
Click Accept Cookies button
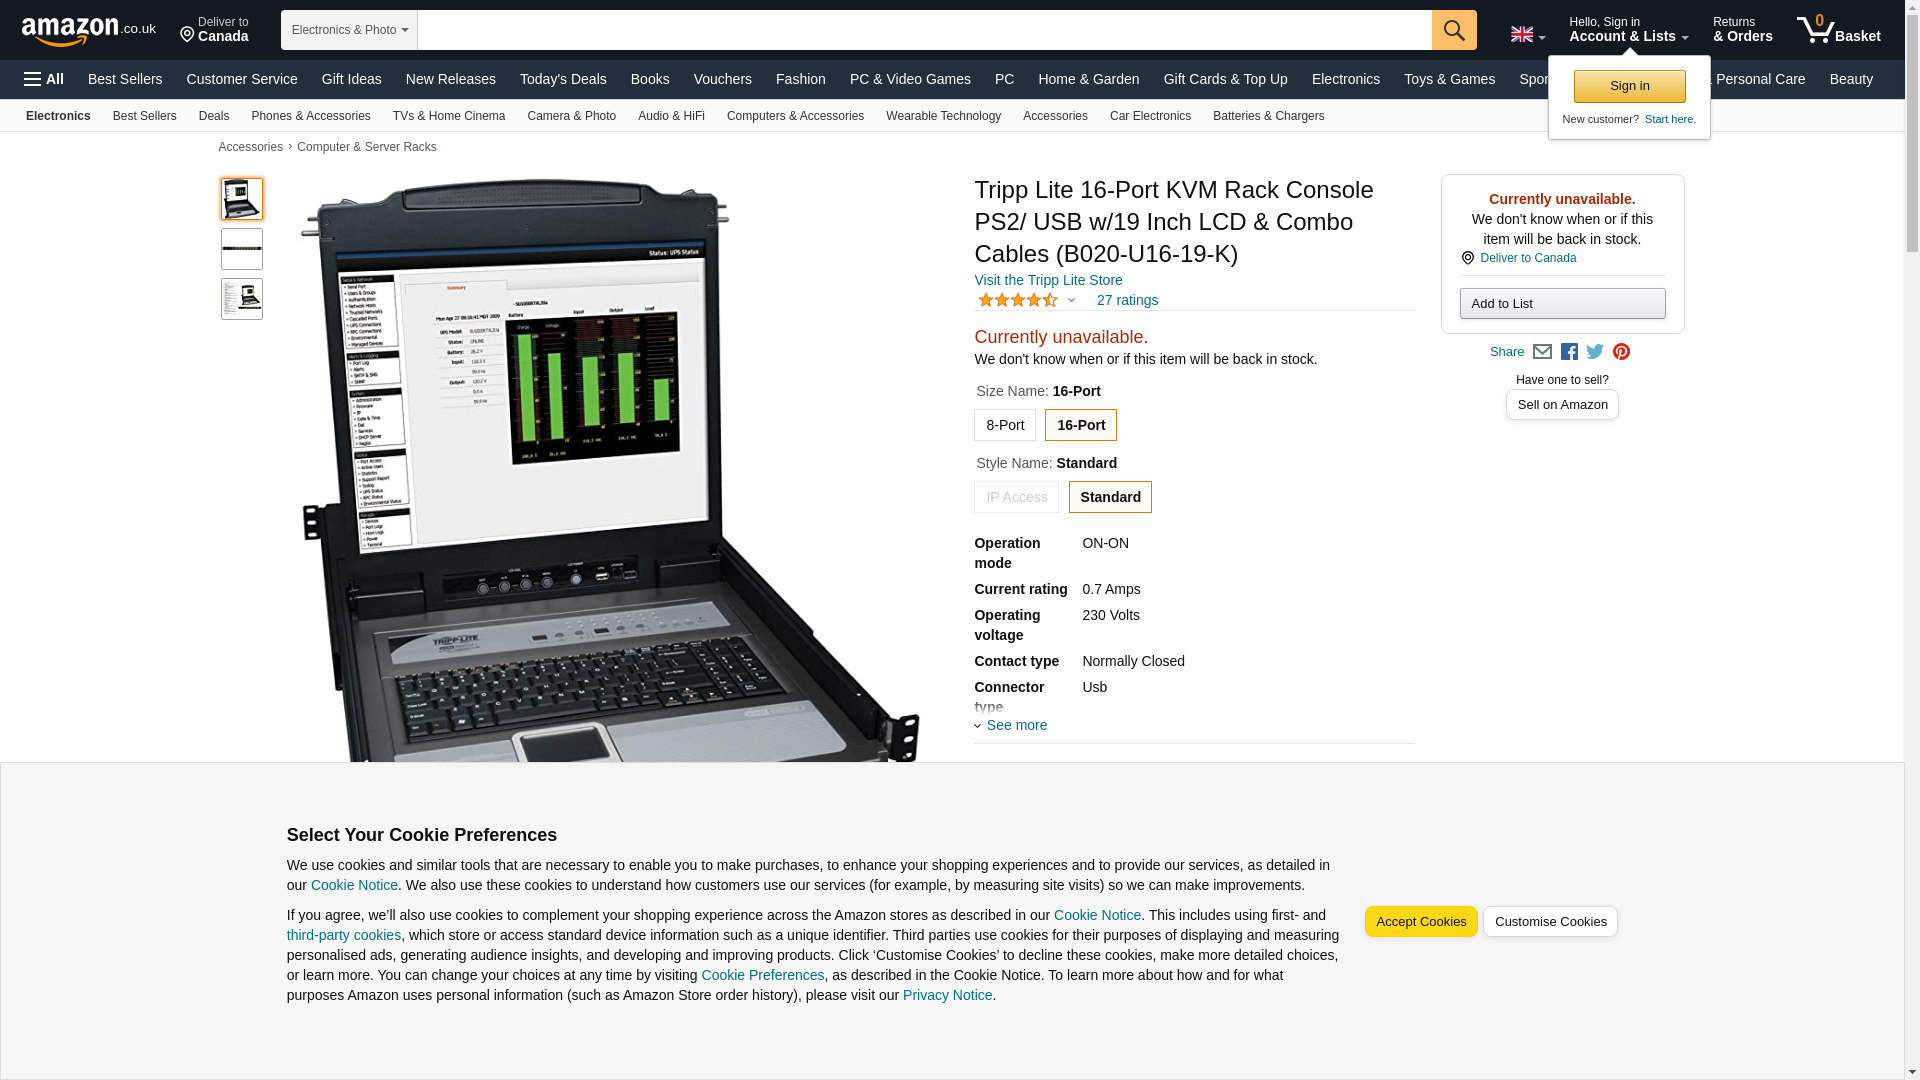pos(1421,922)
